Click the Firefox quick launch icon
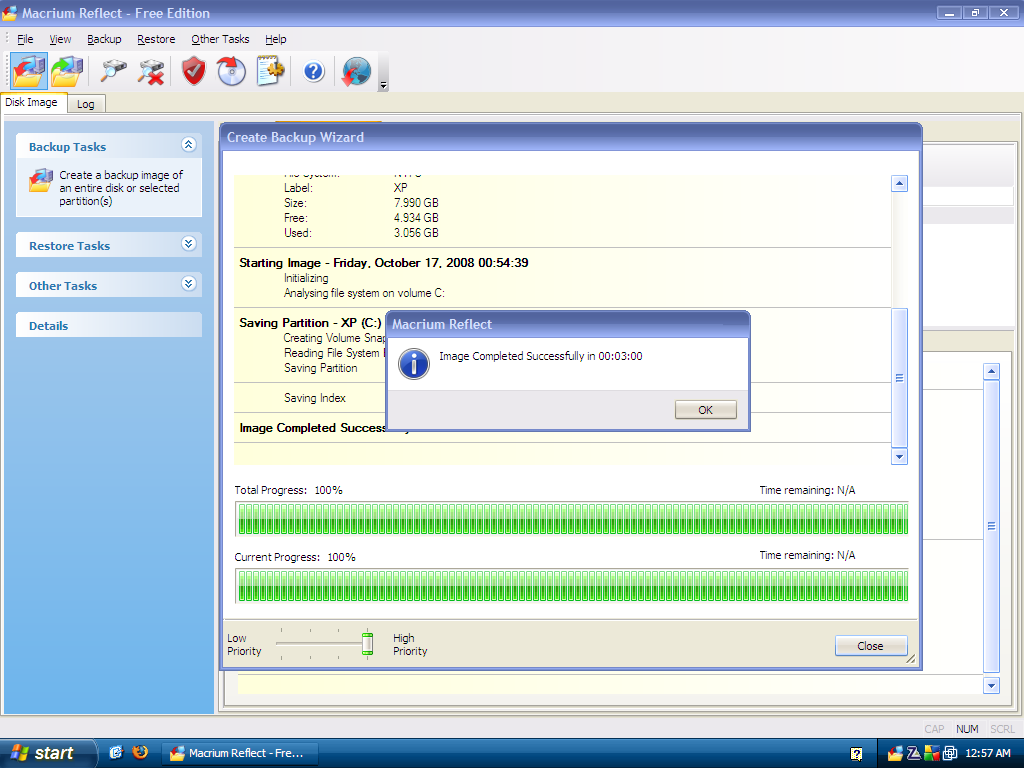 coord(140,752)
